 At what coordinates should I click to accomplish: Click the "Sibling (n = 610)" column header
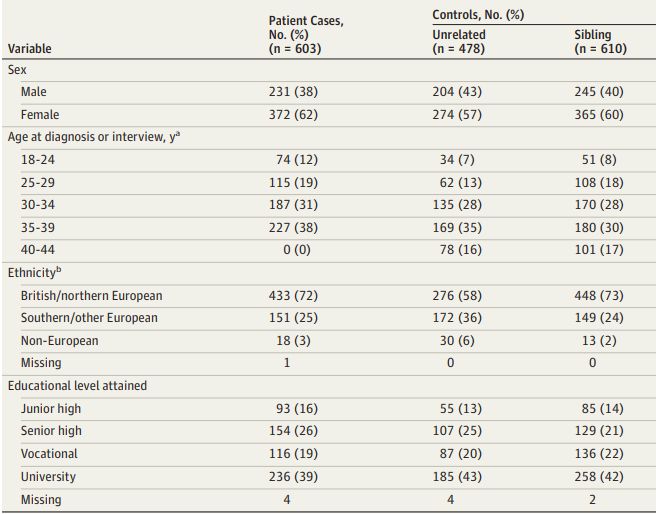coord(596,41)
